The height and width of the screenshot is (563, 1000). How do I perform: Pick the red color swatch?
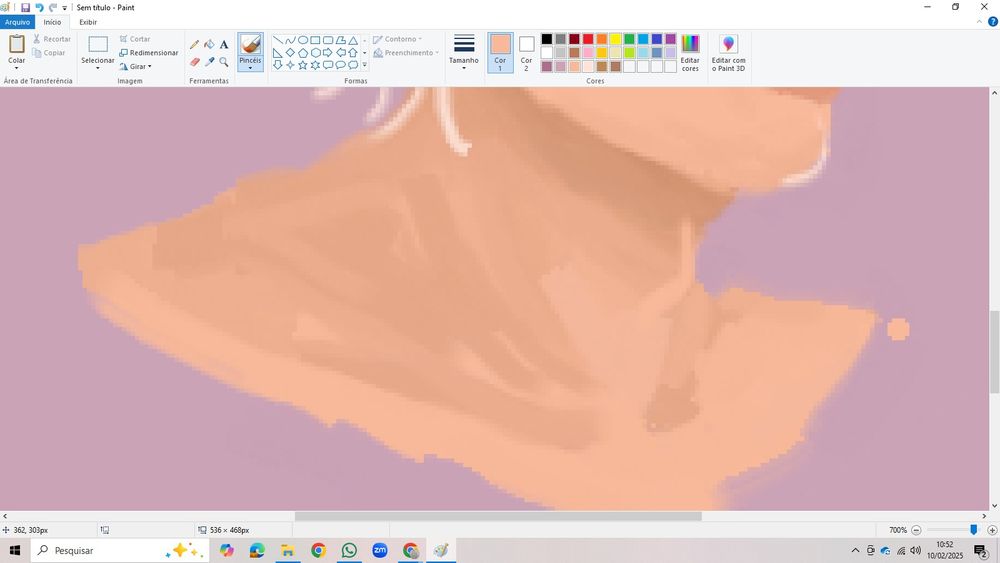click(x=588, y=39)
